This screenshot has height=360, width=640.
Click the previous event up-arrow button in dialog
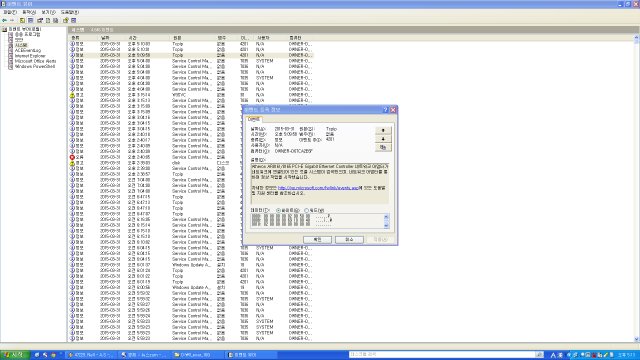pos(383,130)
